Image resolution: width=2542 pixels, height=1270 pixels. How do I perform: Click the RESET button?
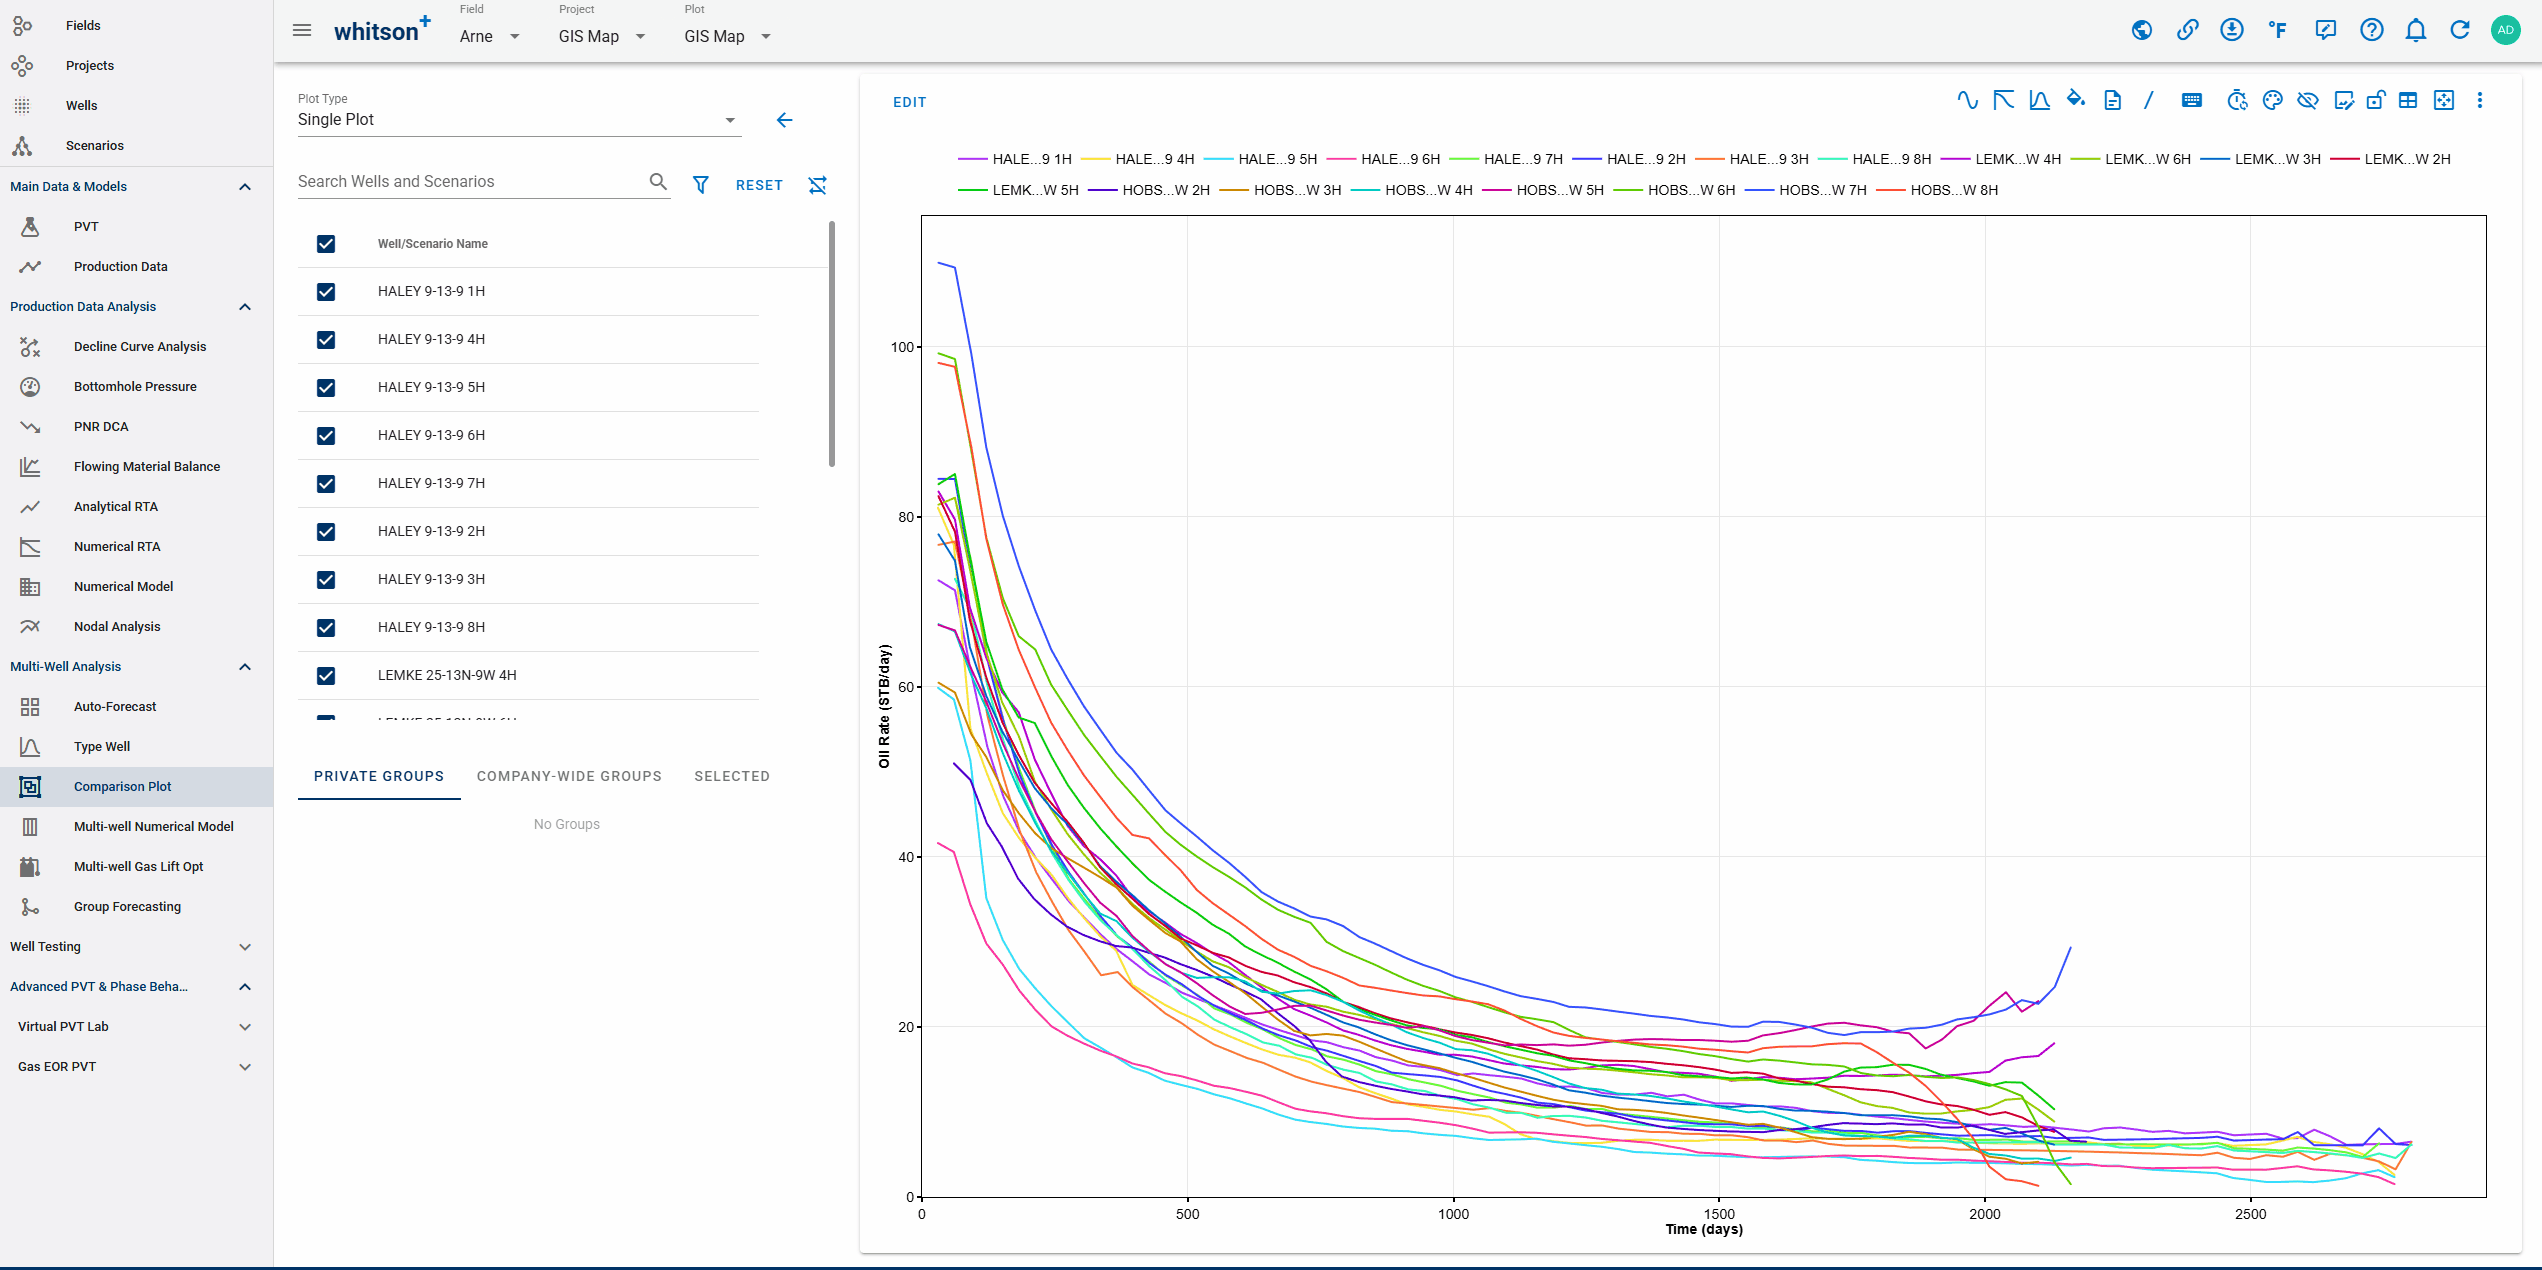[759, 185]
